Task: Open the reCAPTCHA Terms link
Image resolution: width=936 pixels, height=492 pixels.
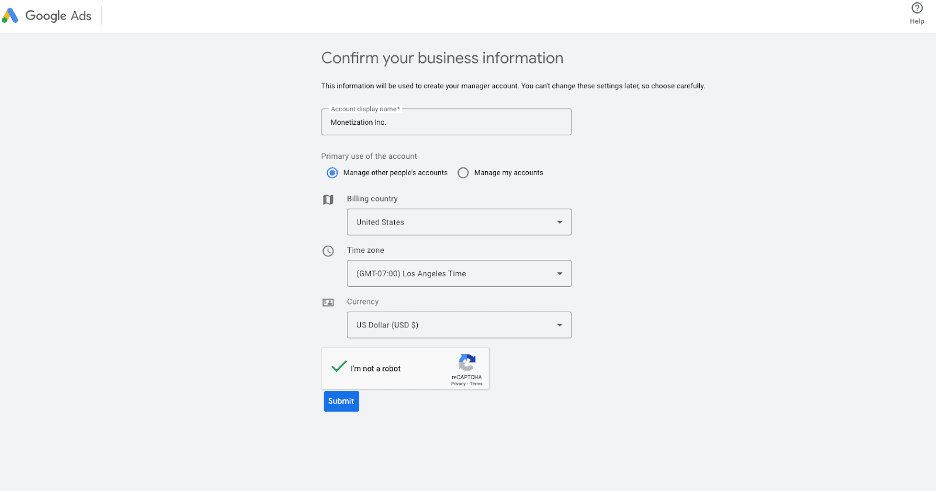Action: pos(476,384)
